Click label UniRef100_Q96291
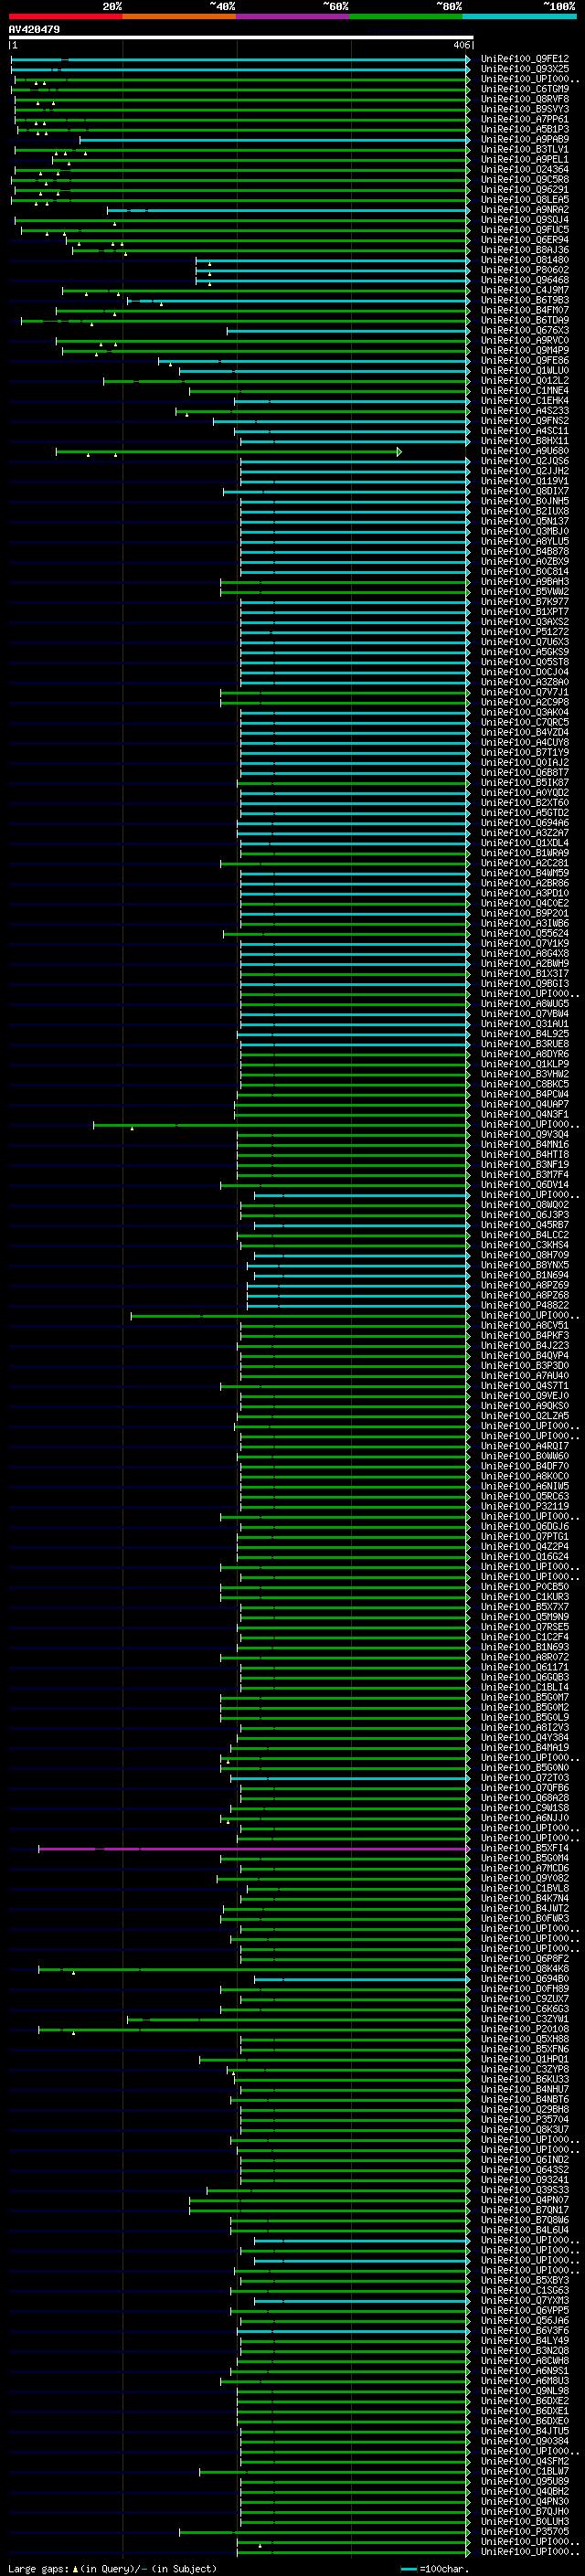 (525, 190)
